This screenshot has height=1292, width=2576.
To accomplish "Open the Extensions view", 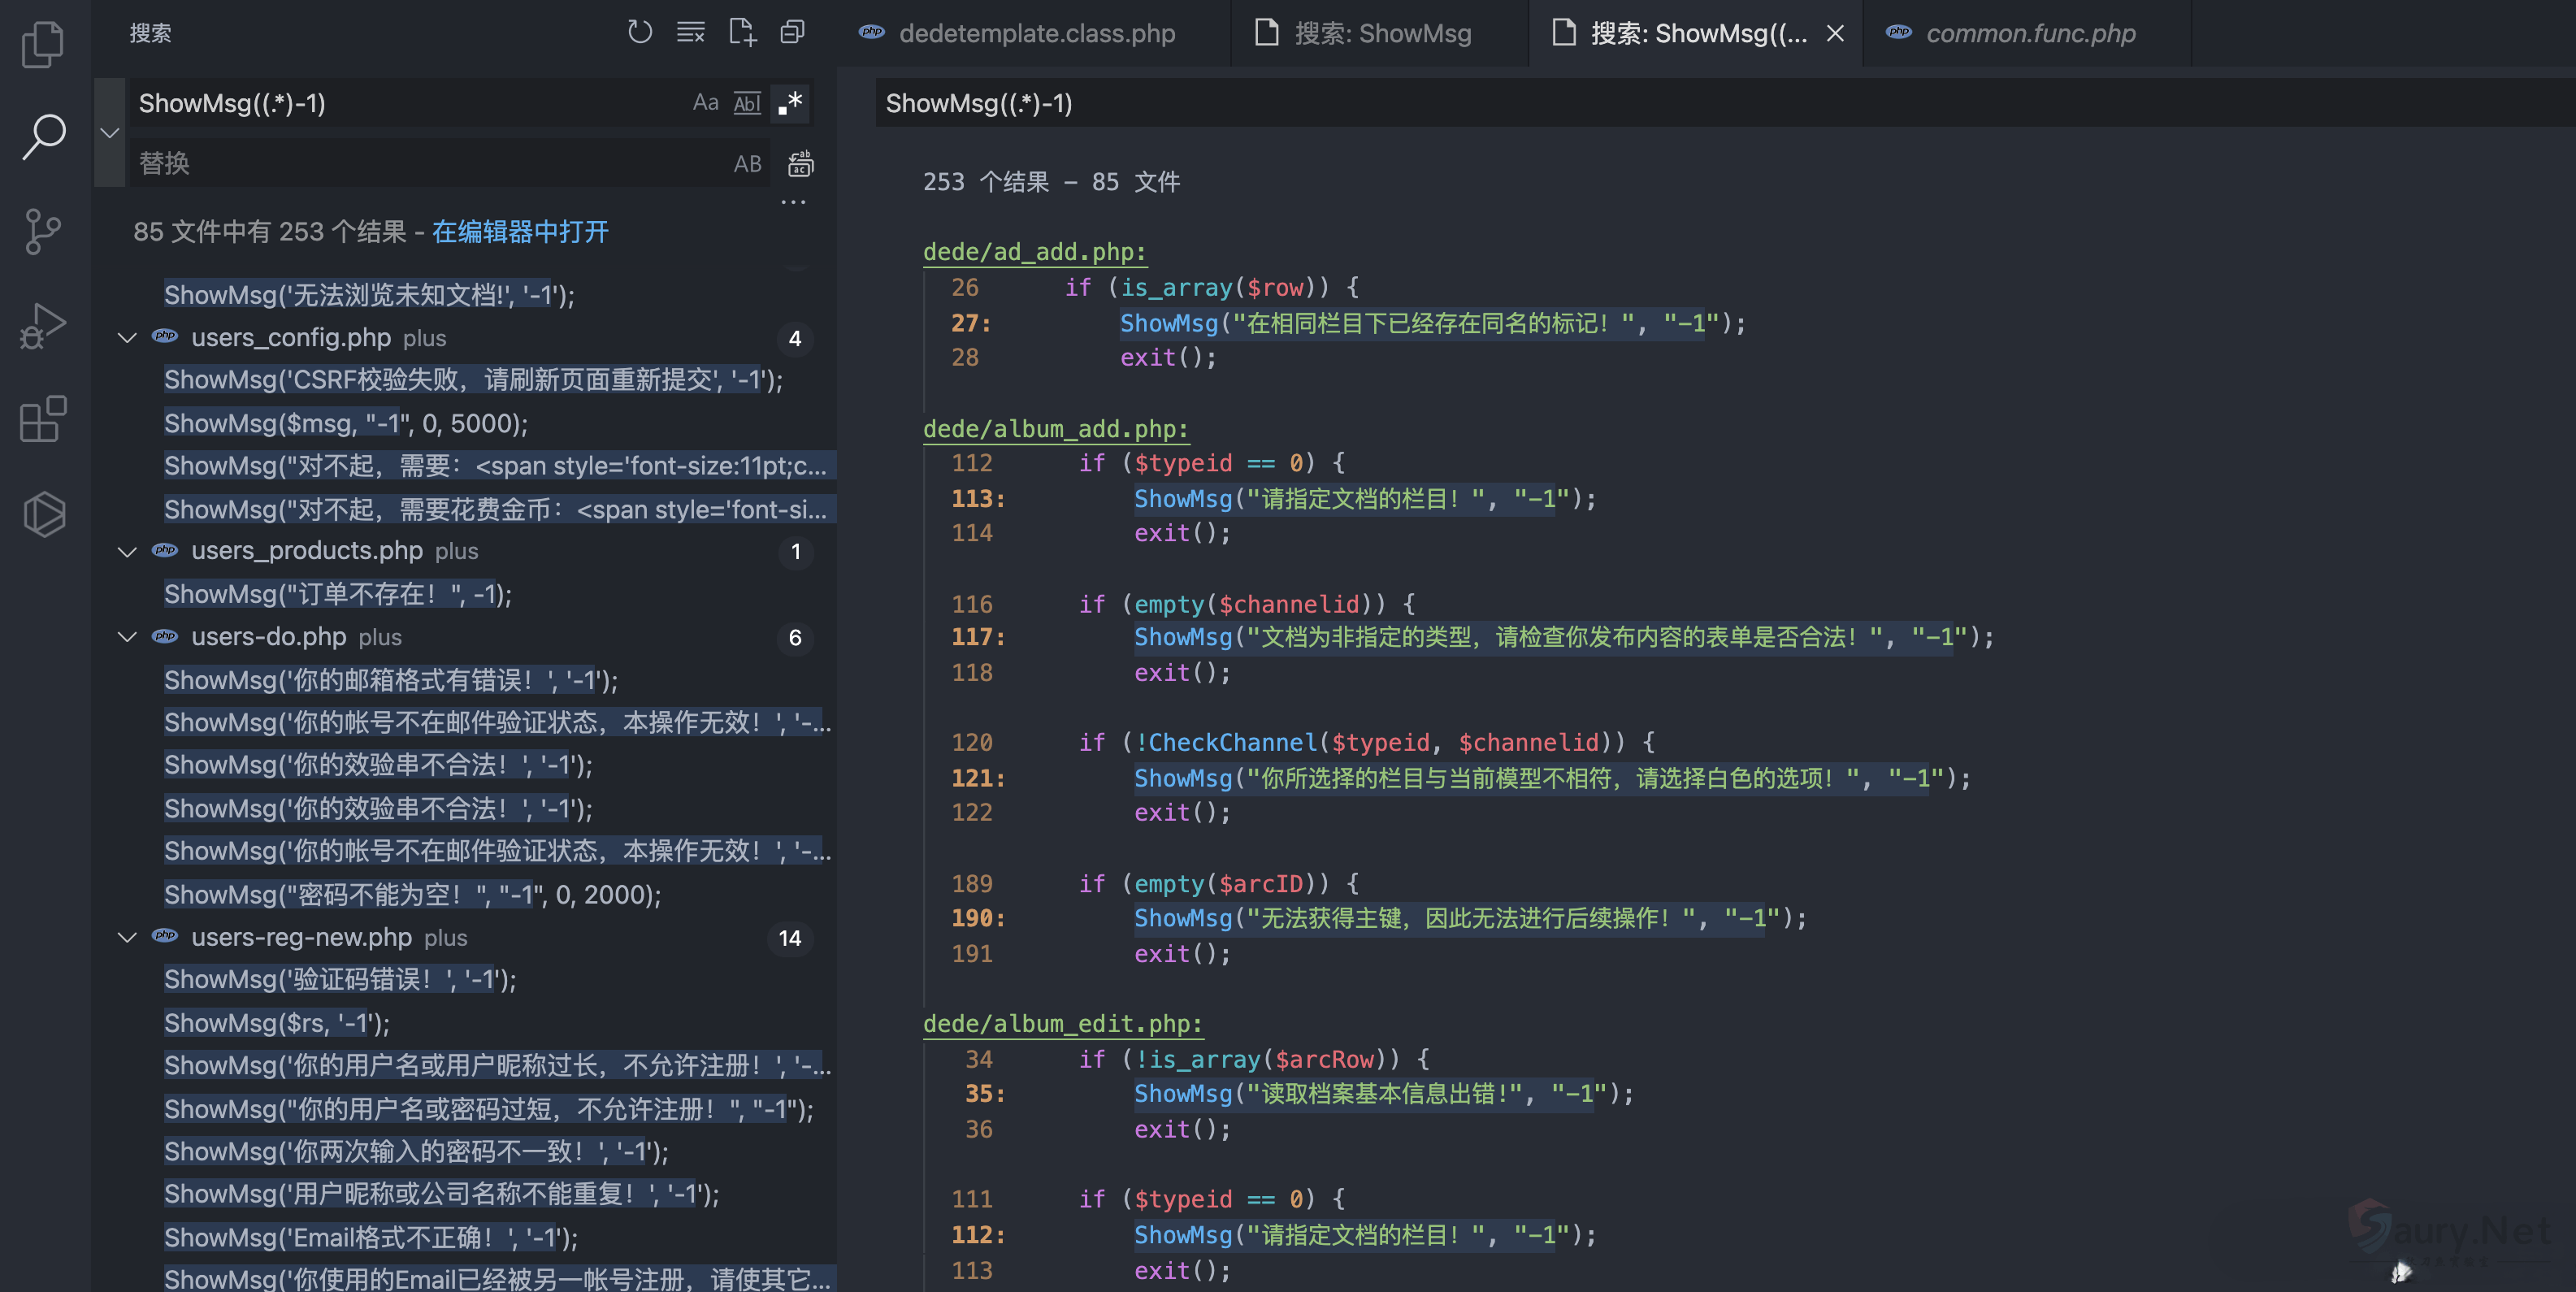I will point(43,419).
